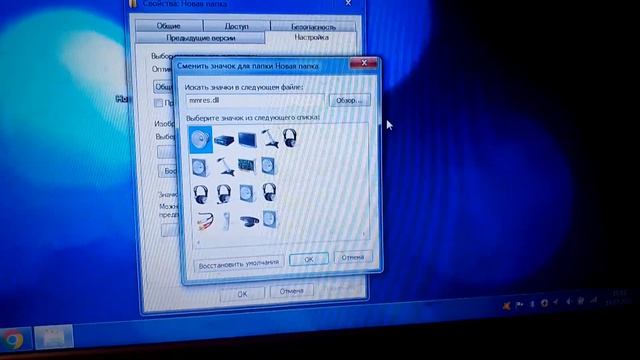Choose headphones icon left of the headset with microphone
The width and height of the screenshot is (640, 360).
200,194
